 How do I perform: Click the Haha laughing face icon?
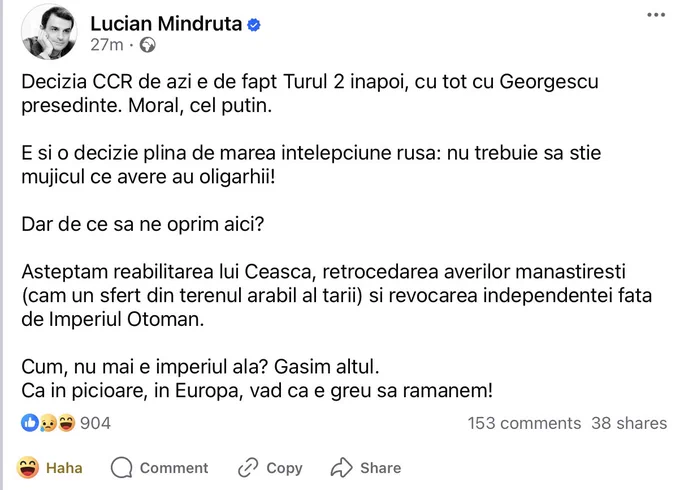(x=28, y=468)
